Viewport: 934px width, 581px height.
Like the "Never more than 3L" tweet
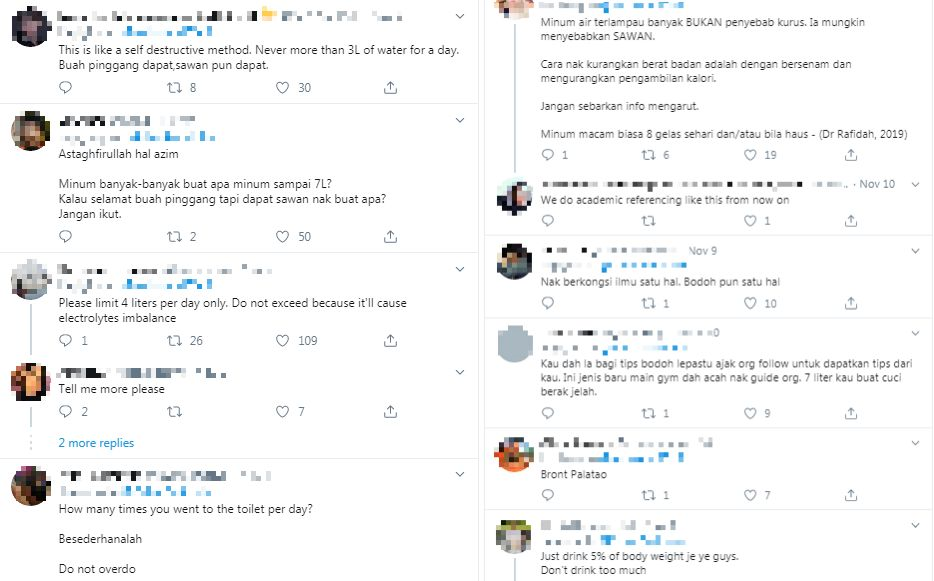282,88
